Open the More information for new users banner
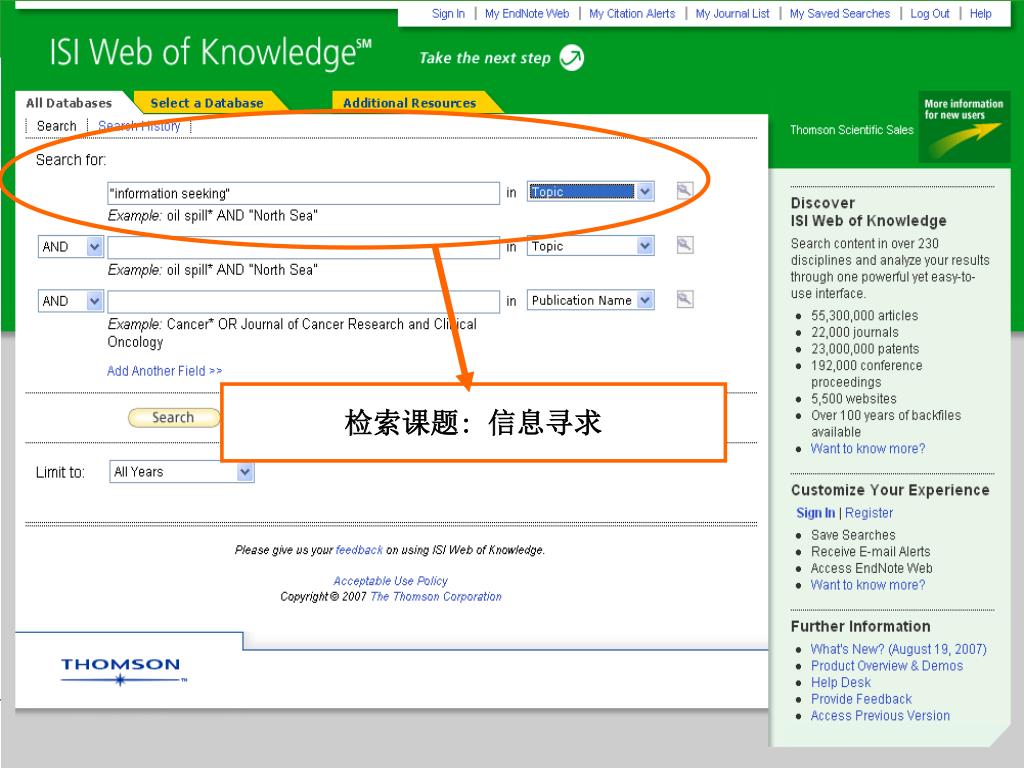 (963, 127)
